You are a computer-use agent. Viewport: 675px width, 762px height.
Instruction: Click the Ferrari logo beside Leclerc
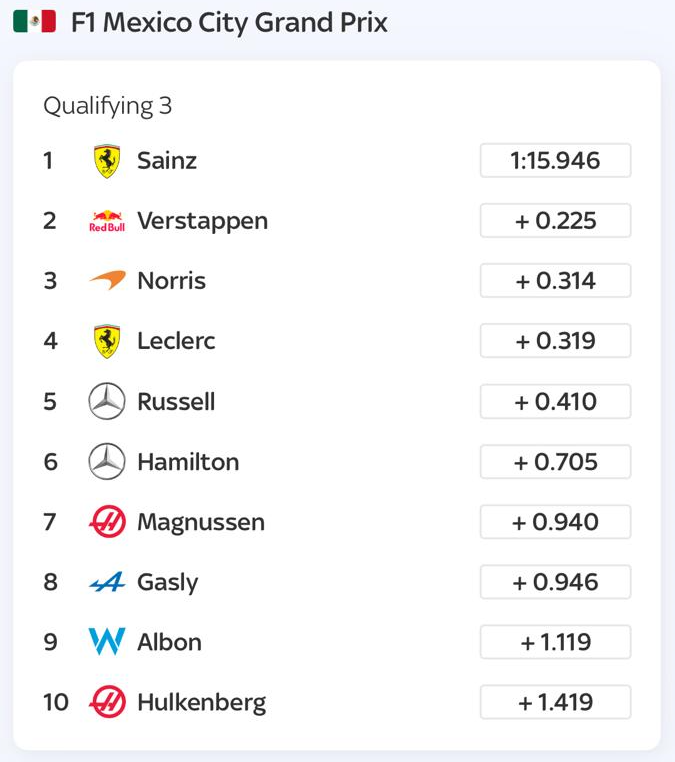pos(107,341)
